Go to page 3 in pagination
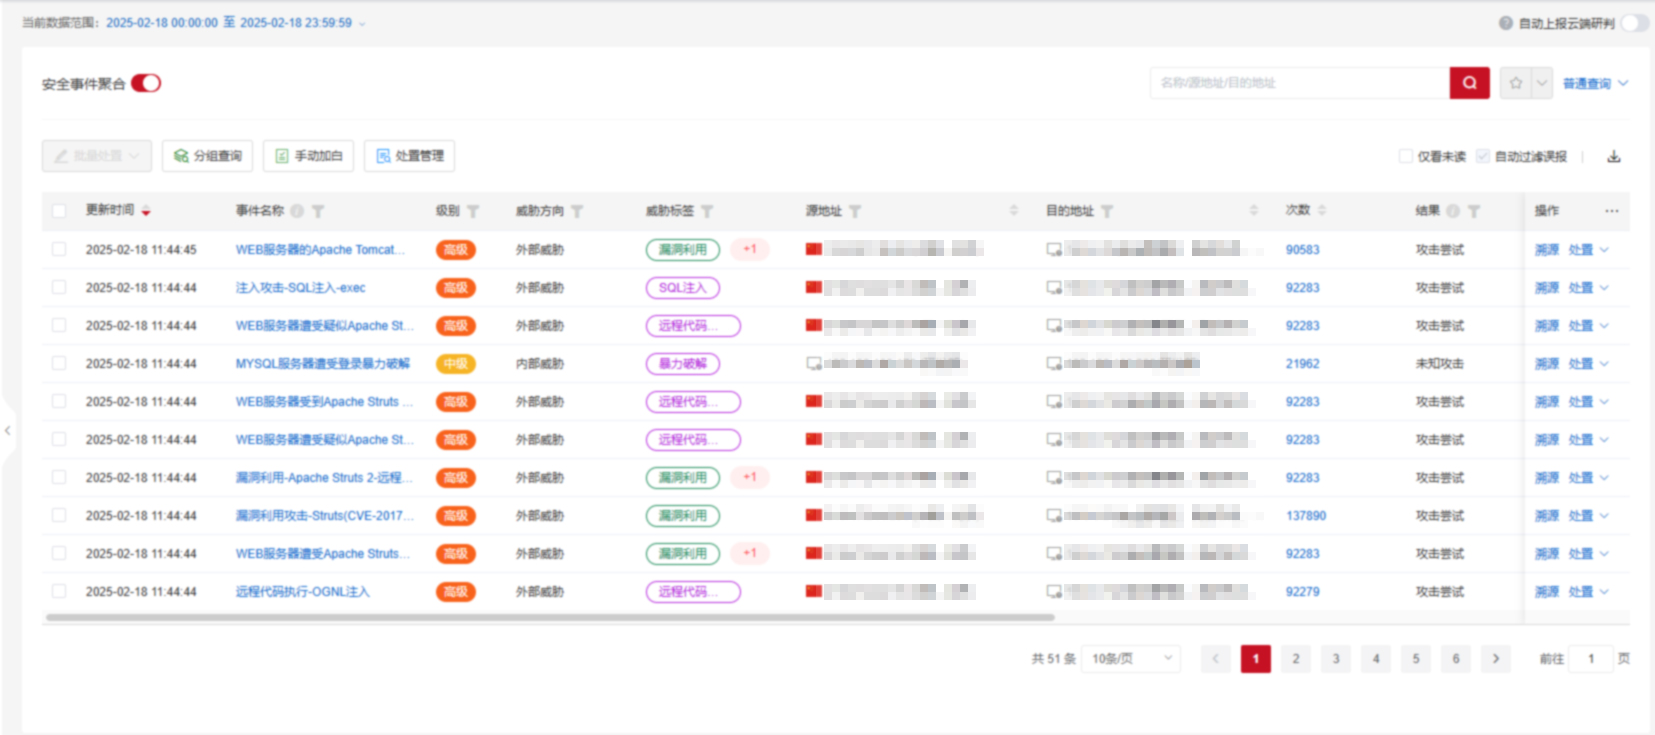Image resolution: width=1655 pixels, height=735 pixels. click(1336, 659)
